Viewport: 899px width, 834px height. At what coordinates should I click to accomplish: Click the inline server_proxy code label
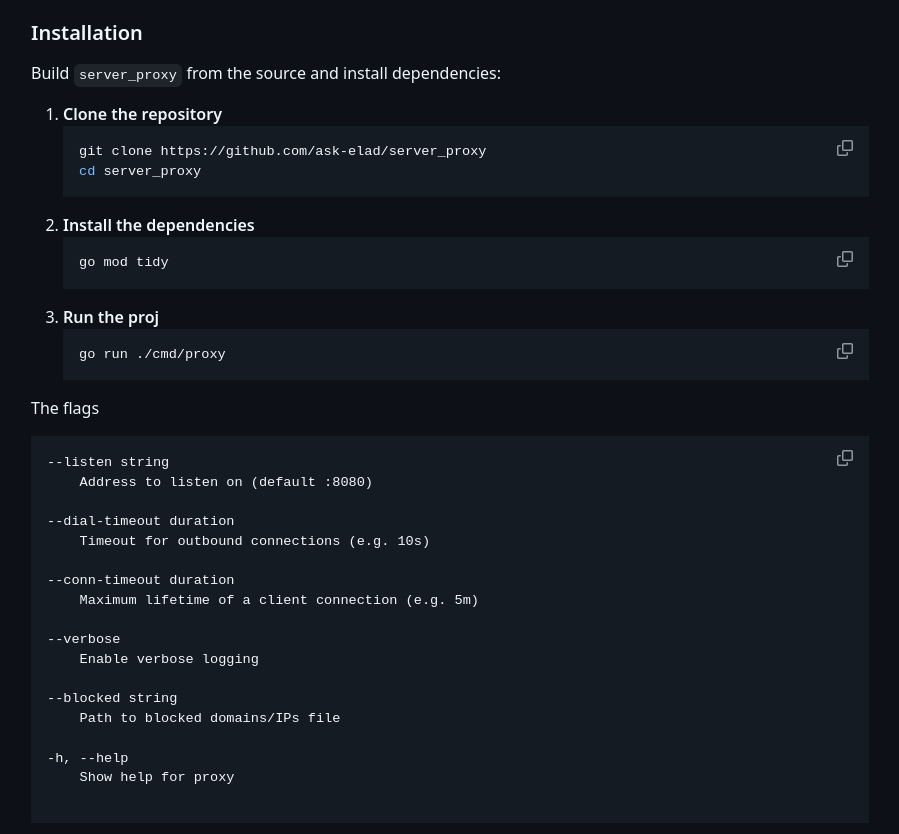(128, 75)
